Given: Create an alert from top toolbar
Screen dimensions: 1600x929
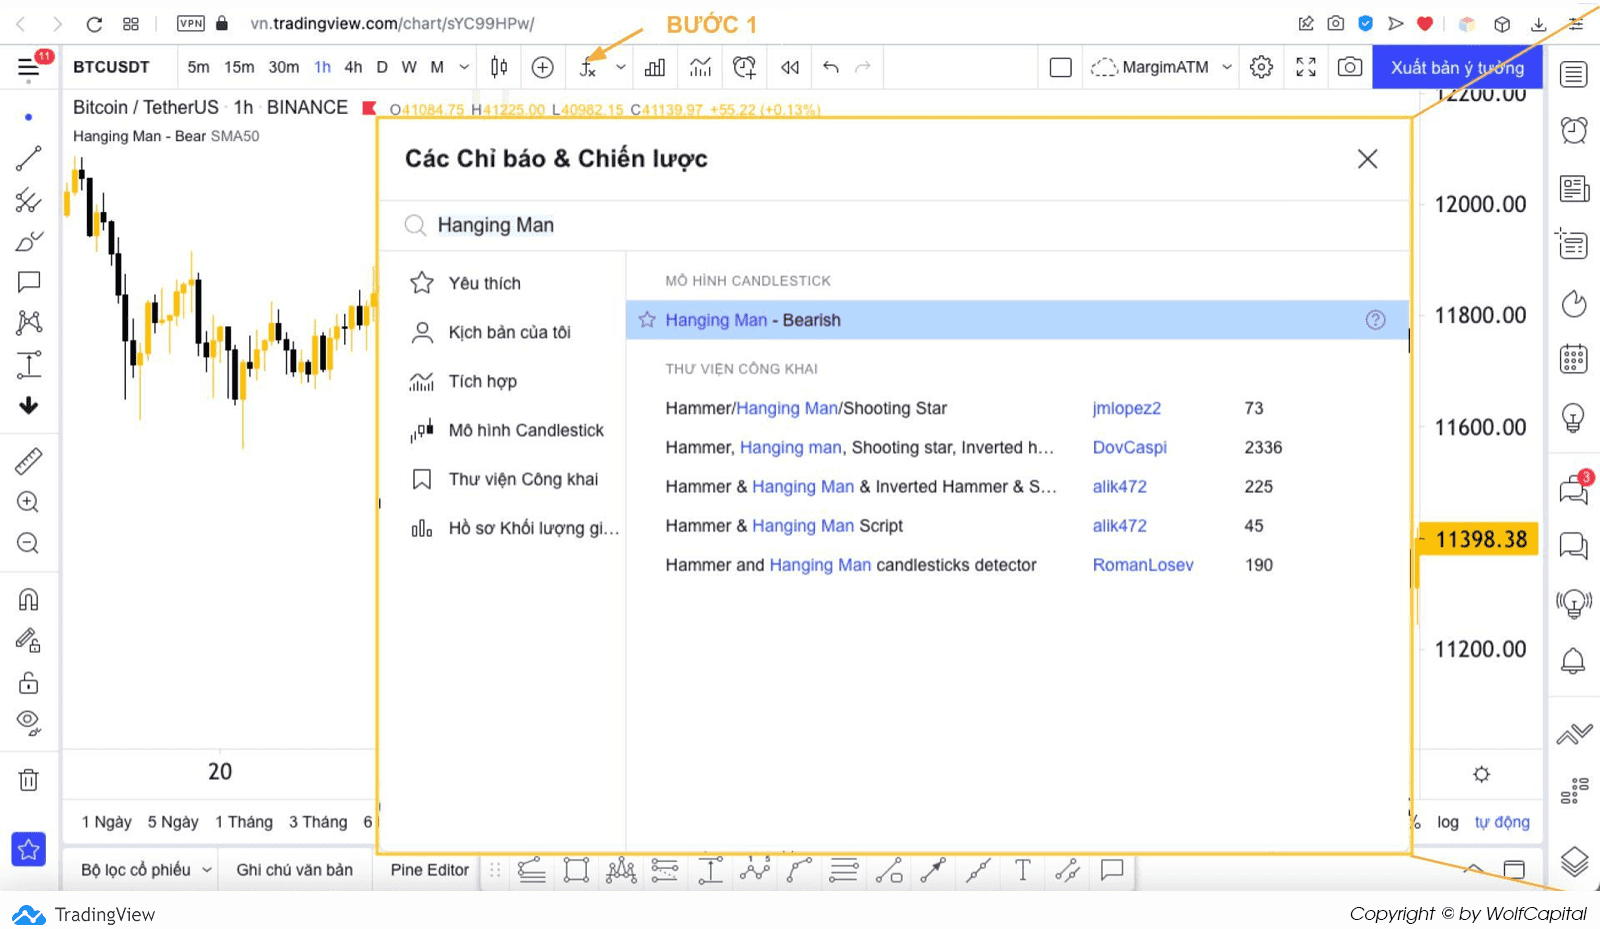Looking at the screenshot, I should [x=744, y=67].
